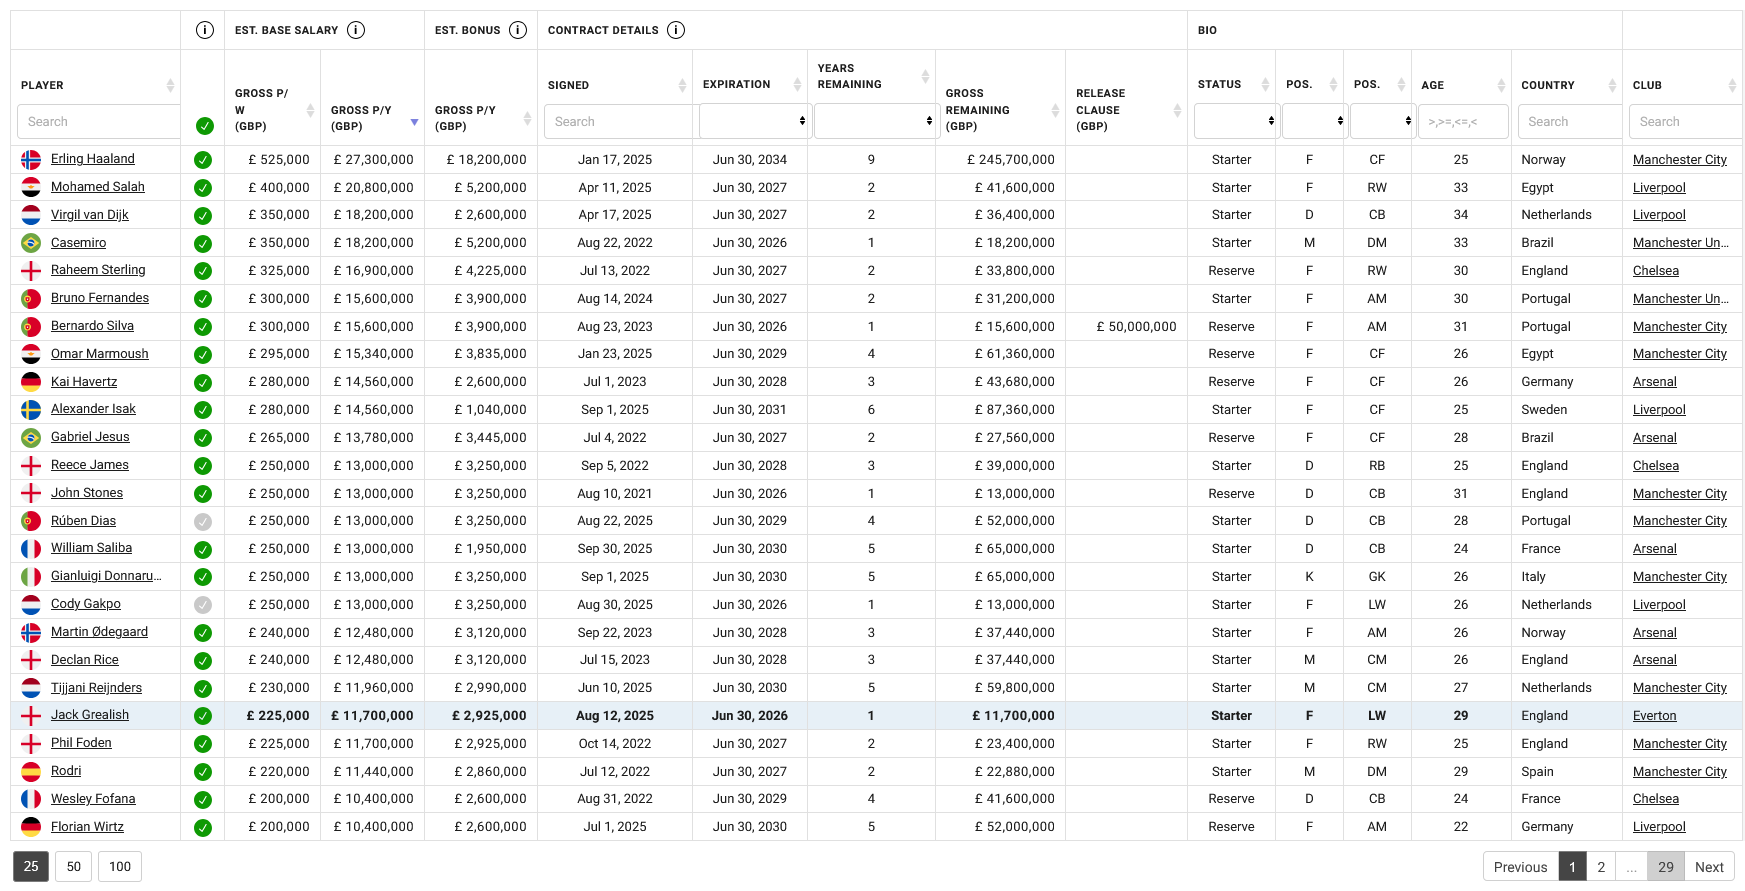Focus the Country search field
1745x891 pixels.
tap(1570, 121)
